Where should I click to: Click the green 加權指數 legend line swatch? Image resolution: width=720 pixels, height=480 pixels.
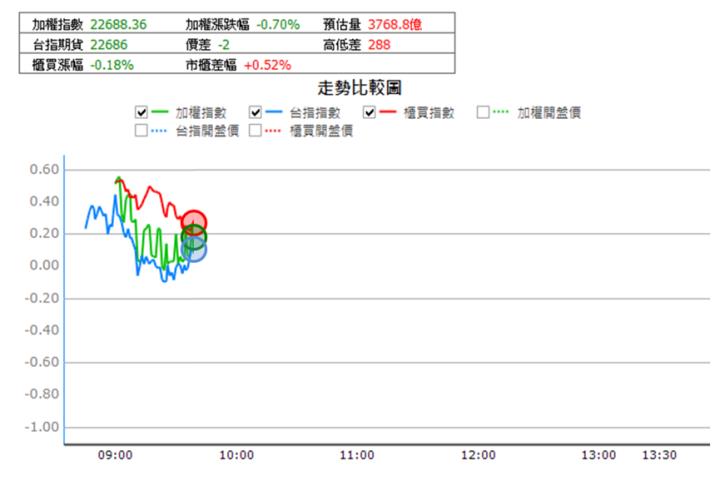pos(160,112)
